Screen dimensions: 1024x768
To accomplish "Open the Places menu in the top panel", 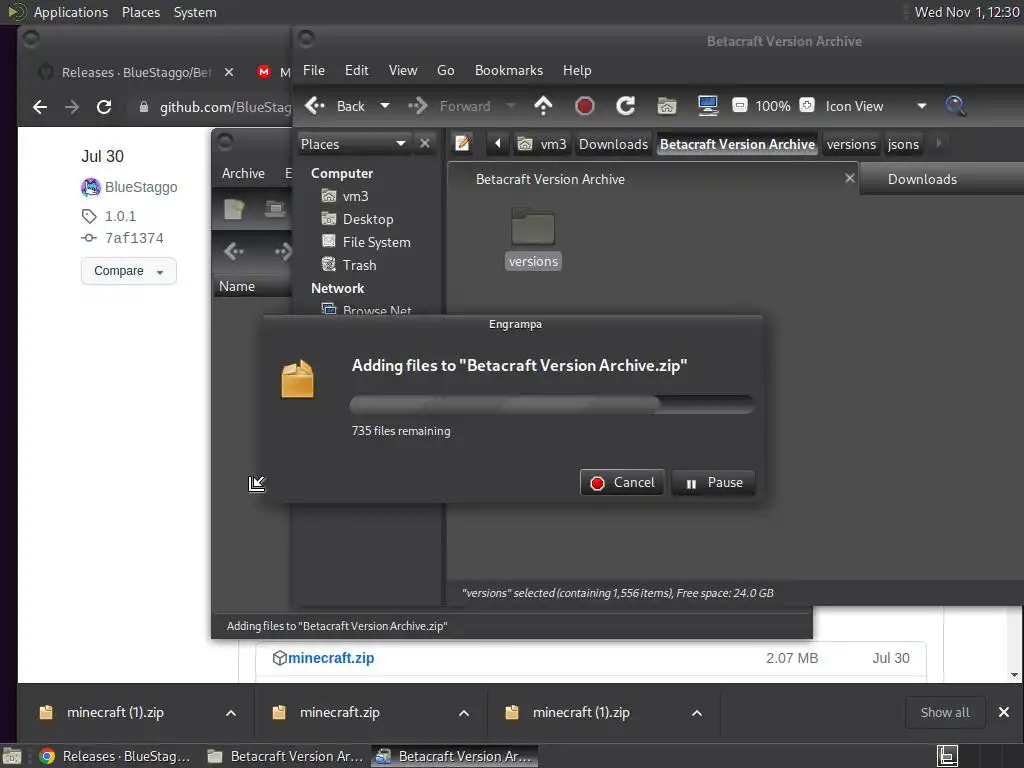I will pyautogui.click(x=140, y=12).
